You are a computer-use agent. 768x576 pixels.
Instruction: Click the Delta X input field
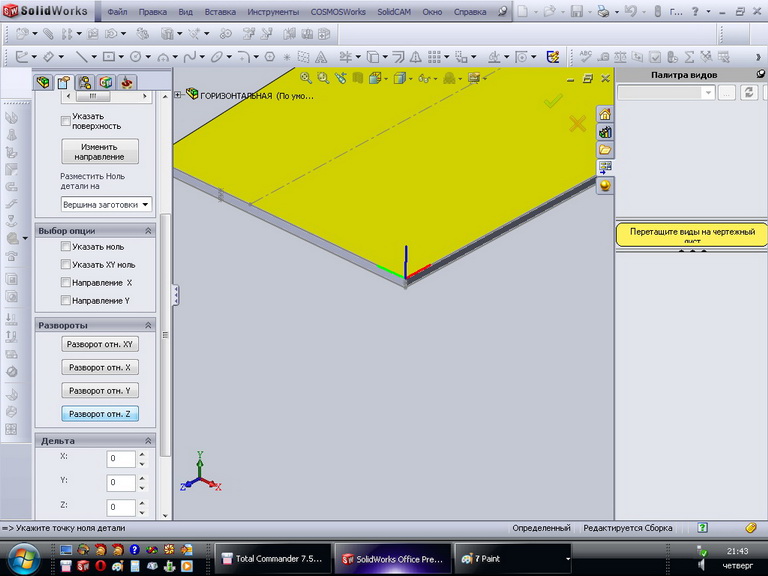pos(120,458)
